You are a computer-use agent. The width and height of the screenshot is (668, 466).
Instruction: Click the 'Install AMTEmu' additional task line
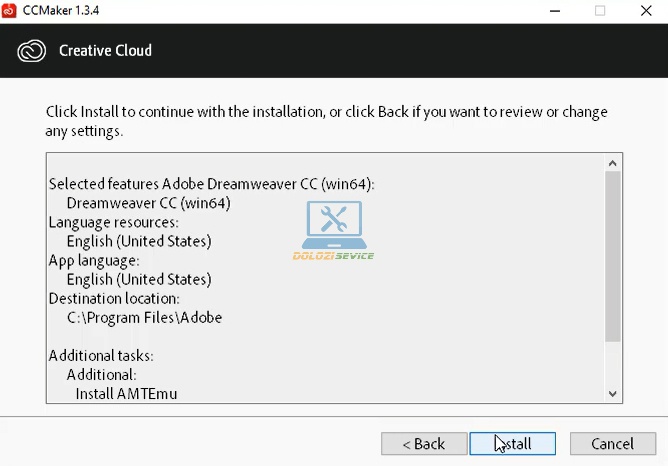(127, 394)
